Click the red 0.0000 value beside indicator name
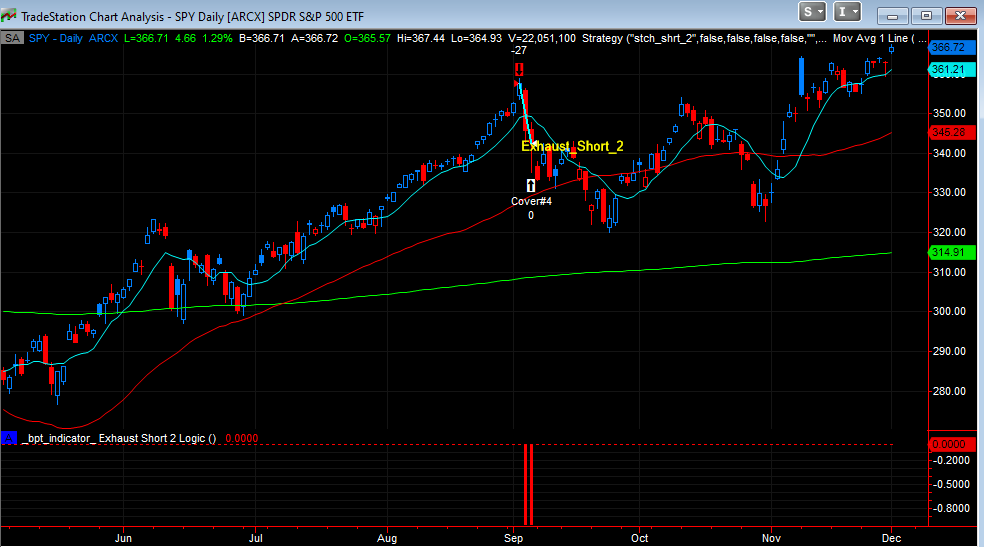This screenshot has width=984, height=547. [242, 438]
